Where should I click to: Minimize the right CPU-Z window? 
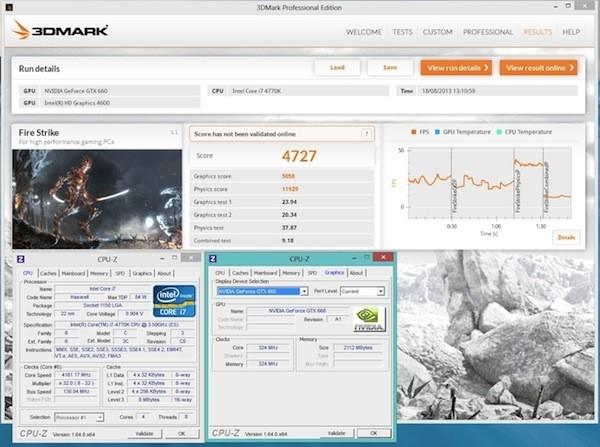[x=354, y=258]
